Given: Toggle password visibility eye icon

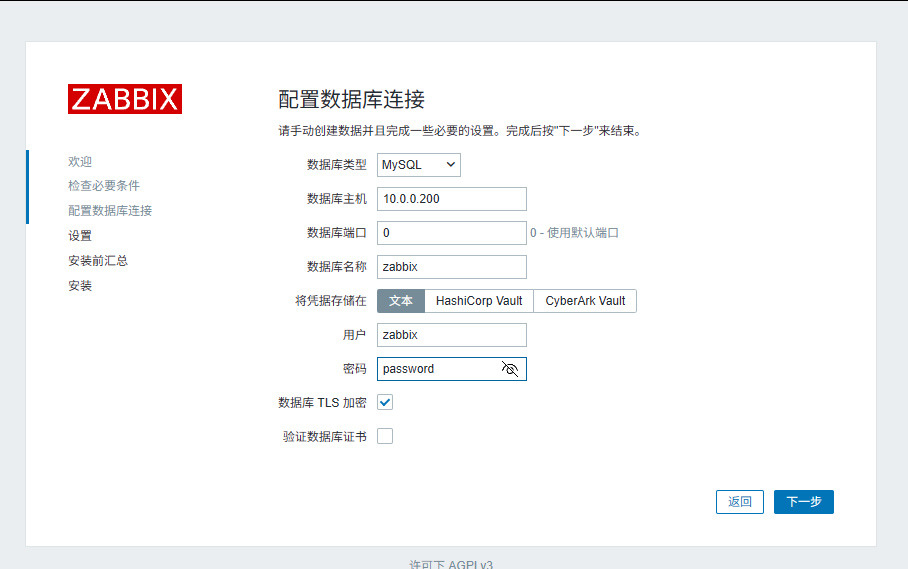Looking at the screenshot, I should pyautogui.click(x=510, y=369).
